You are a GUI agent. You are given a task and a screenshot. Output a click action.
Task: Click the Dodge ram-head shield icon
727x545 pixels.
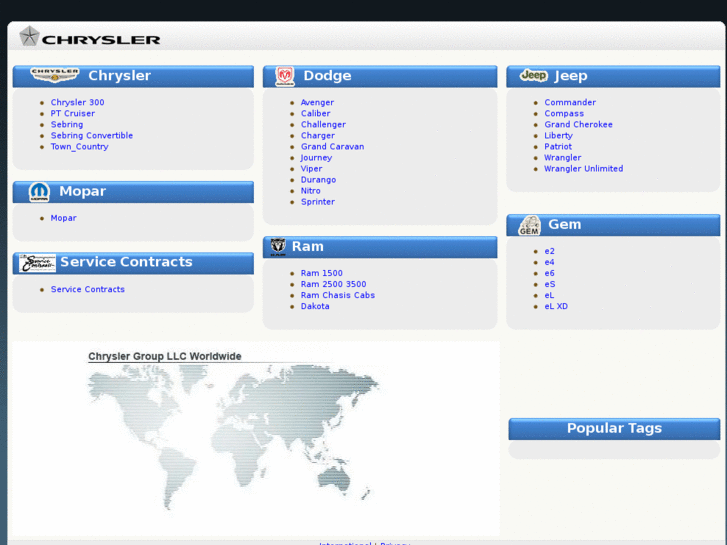pos(285,76)
